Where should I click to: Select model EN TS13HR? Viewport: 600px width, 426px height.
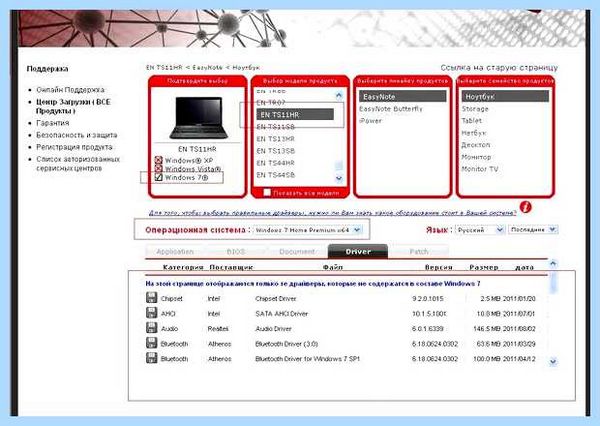pyautogui.click(x=276, y=139)
